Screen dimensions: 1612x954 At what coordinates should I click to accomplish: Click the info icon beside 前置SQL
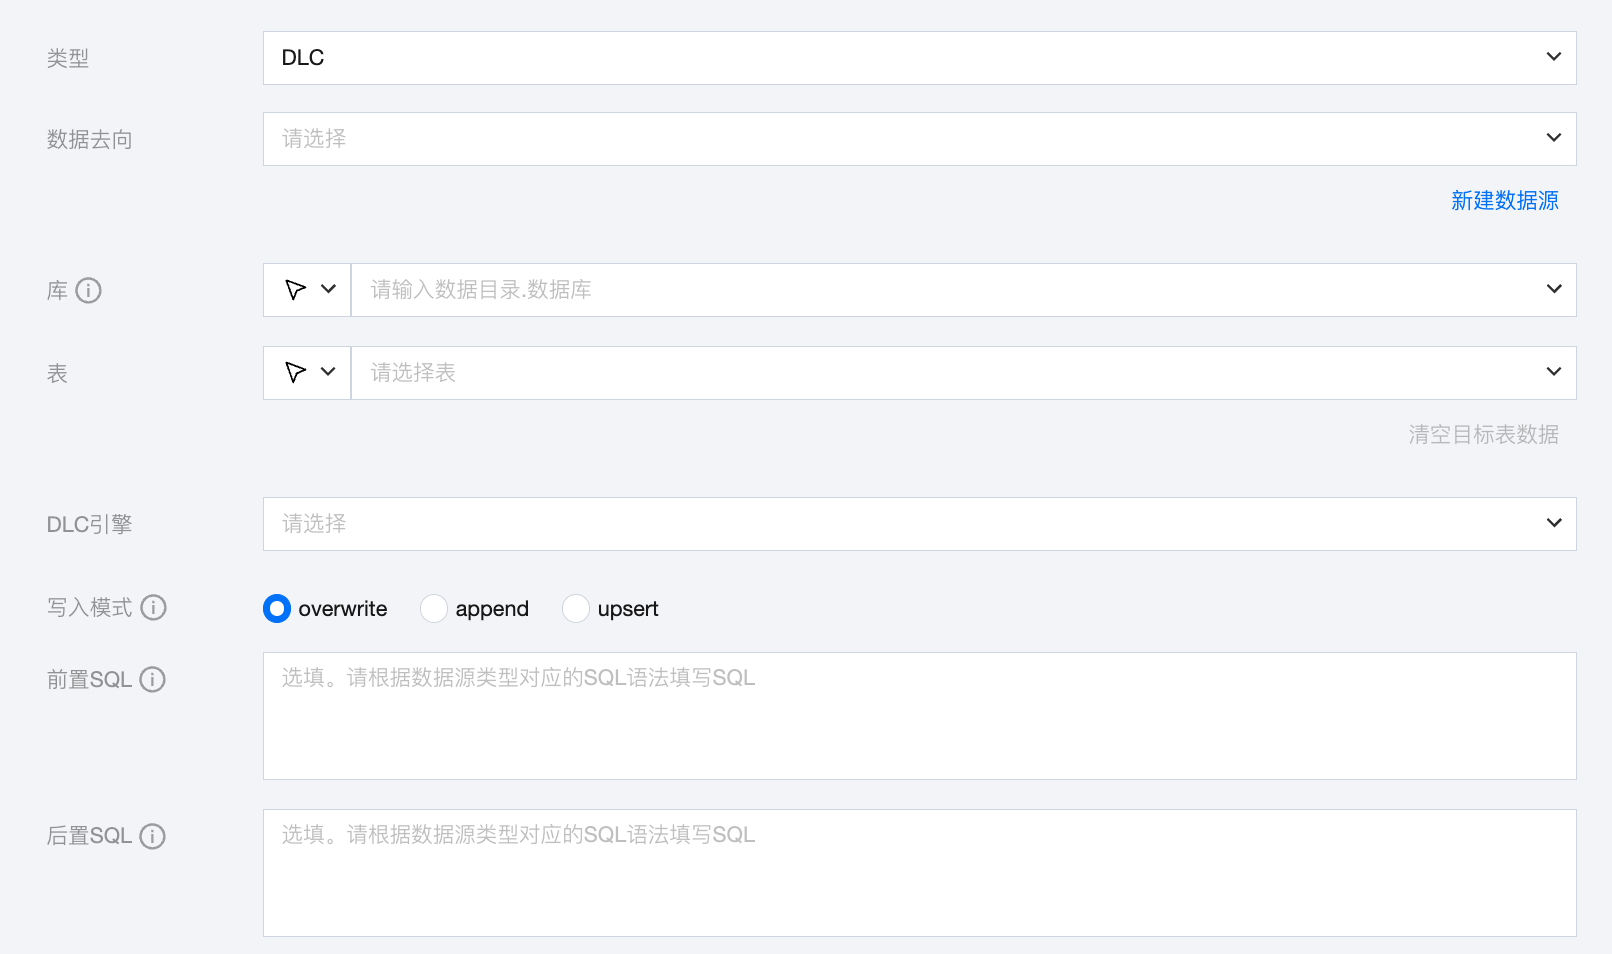[152, 680]
